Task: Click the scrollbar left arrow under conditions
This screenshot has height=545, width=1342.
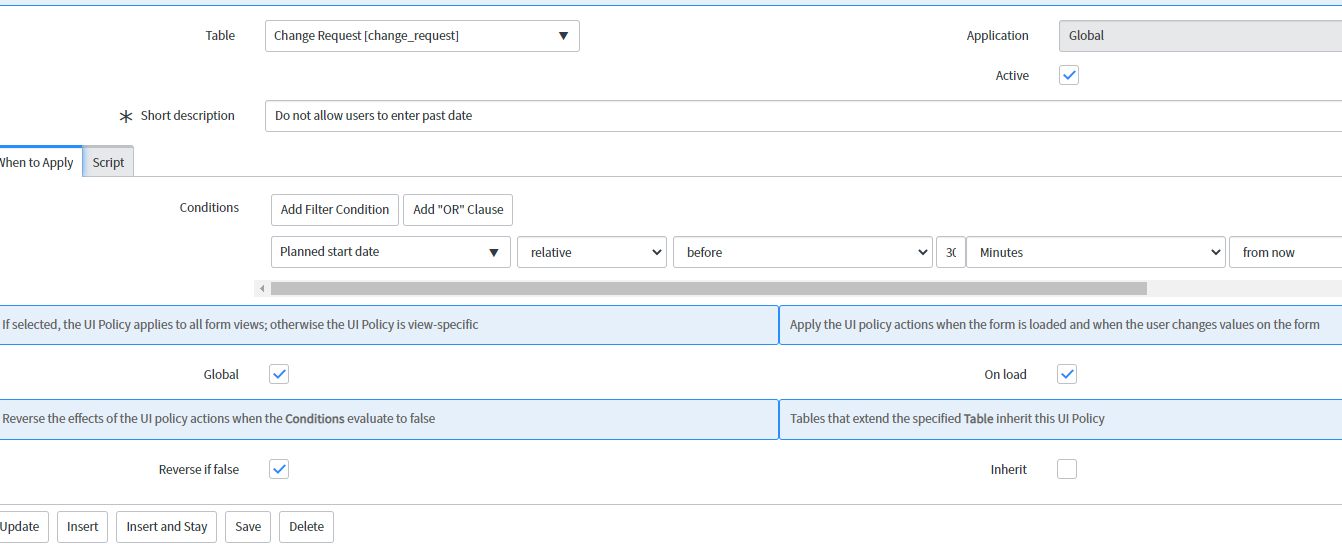Action: point(262,289)
